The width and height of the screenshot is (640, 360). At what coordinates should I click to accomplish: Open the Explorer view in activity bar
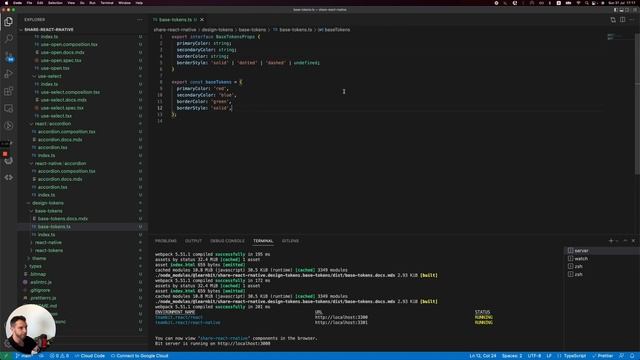click(9, 21)
